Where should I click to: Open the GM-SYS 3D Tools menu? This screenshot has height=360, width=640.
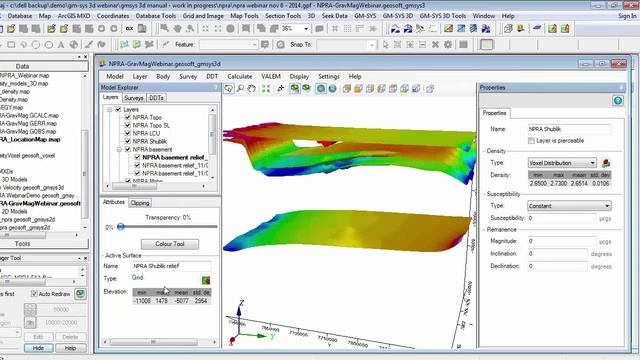tap(442, 16)
